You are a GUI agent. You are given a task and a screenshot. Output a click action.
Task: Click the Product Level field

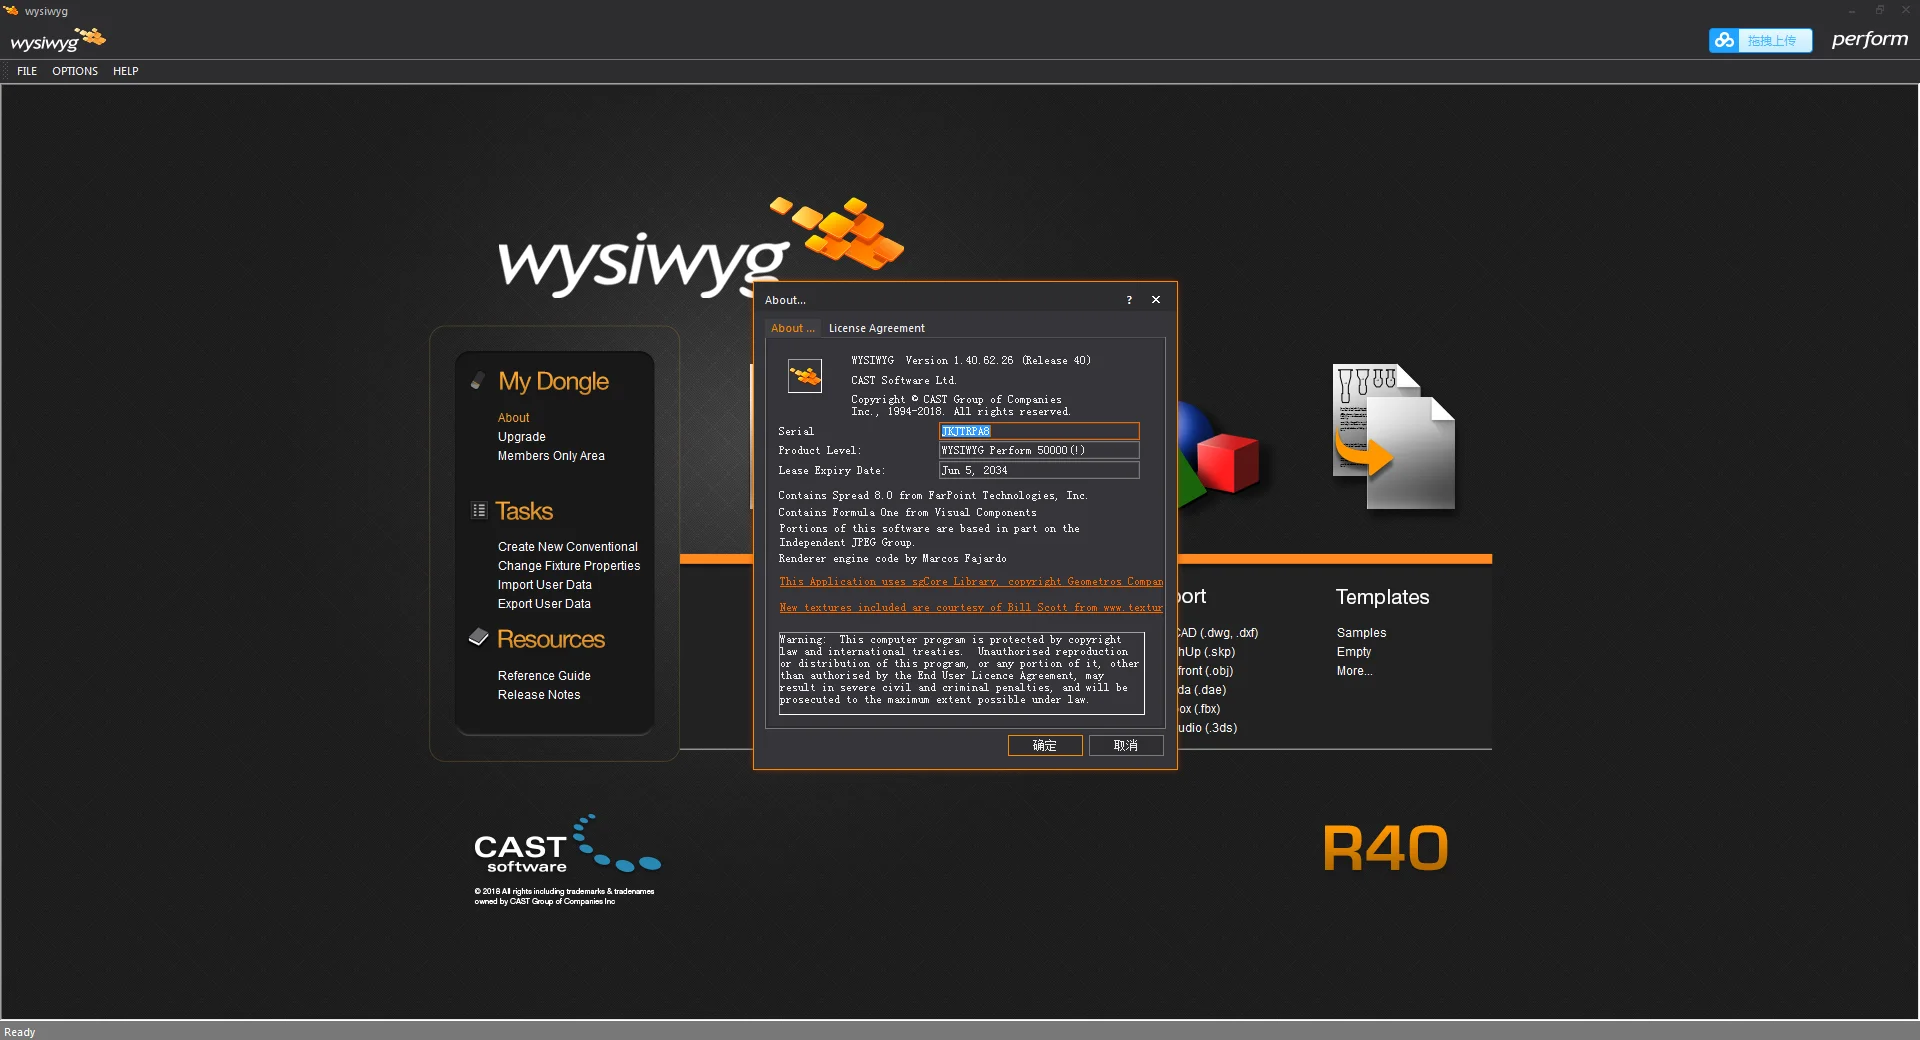[x=1039, y=450]
